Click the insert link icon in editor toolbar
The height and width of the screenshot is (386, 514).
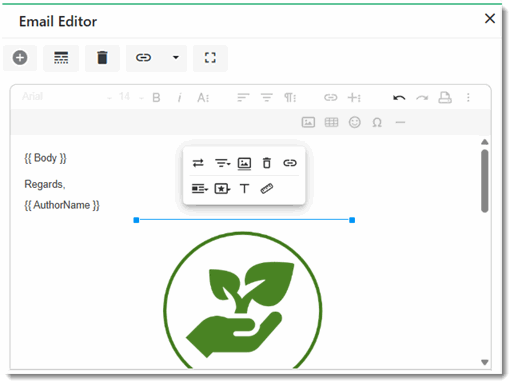[331, 98]
